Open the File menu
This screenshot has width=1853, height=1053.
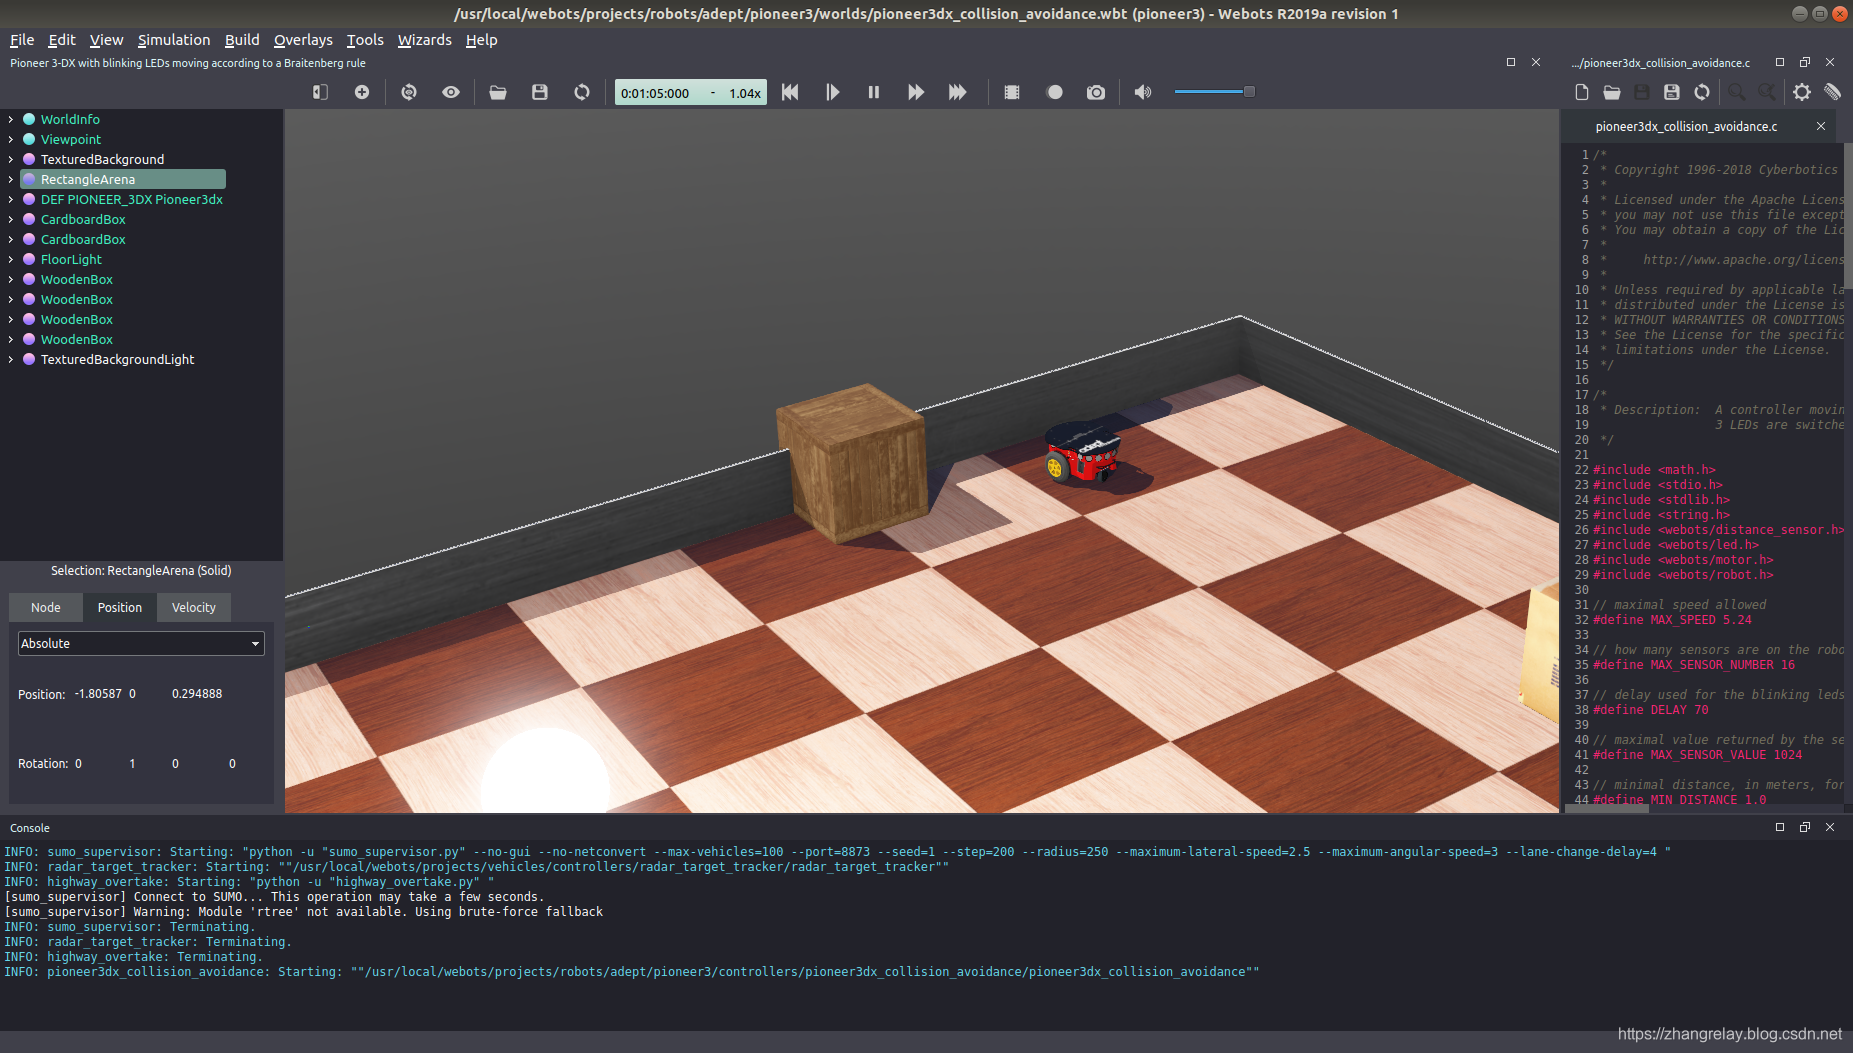coord(22,40)
